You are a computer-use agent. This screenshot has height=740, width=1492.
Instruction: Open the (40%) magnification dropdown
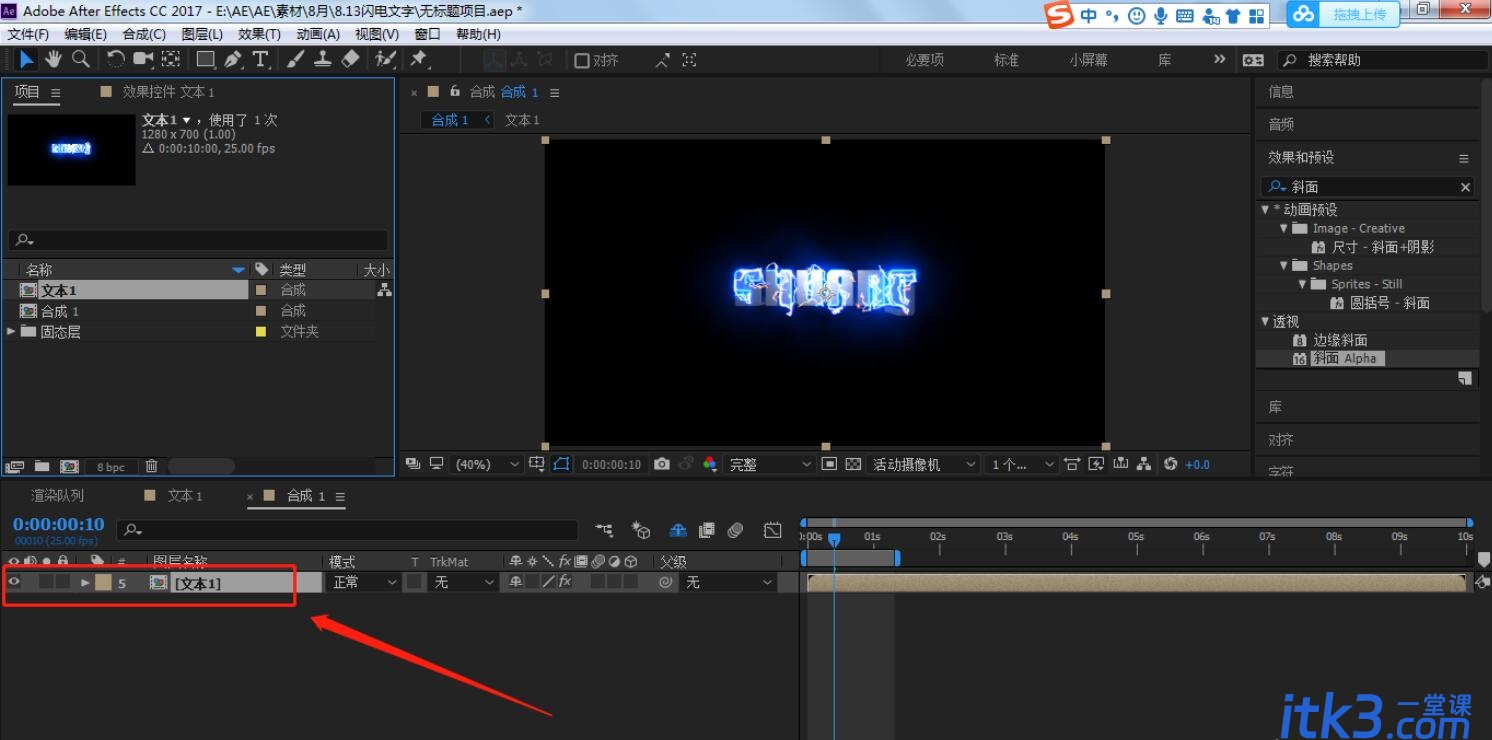point(488,464)
